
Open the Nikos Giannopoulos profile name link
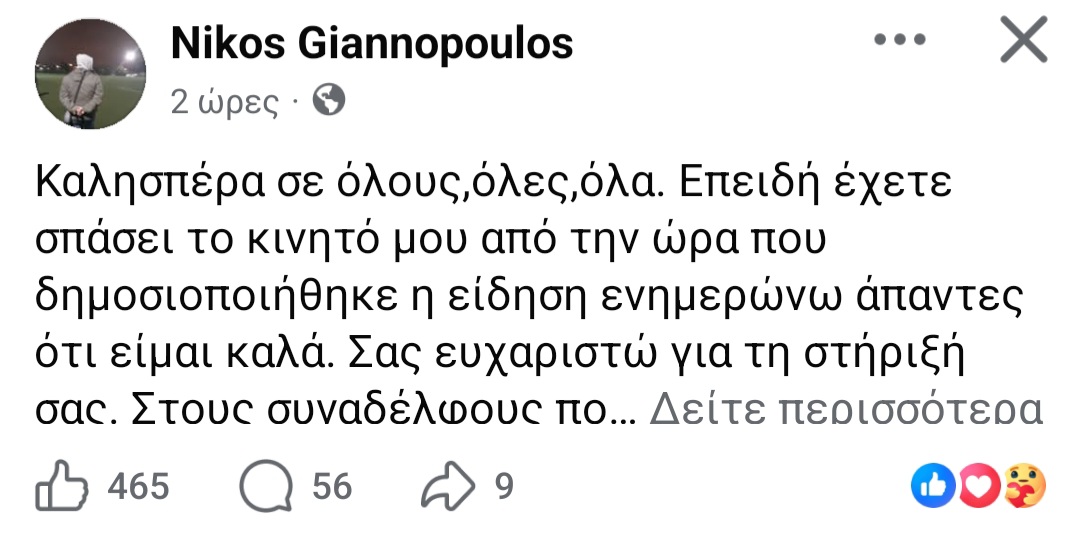[x=372, y=42]
